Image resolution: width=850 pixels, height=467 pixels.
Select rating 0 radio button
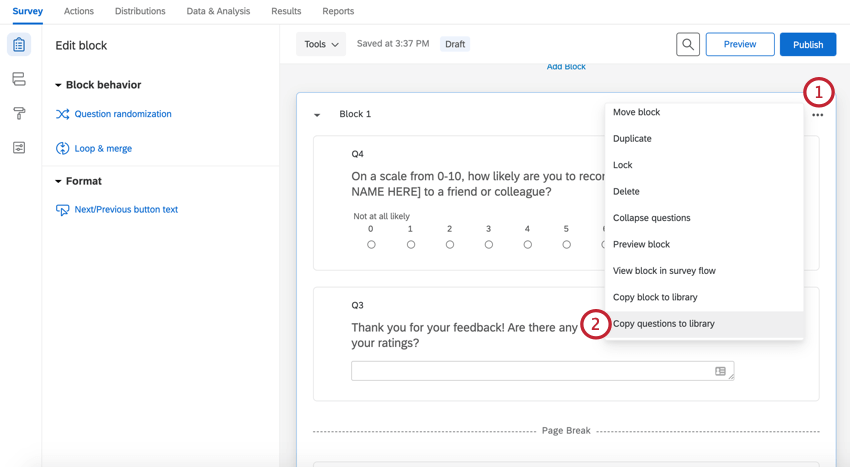point(371,244)
